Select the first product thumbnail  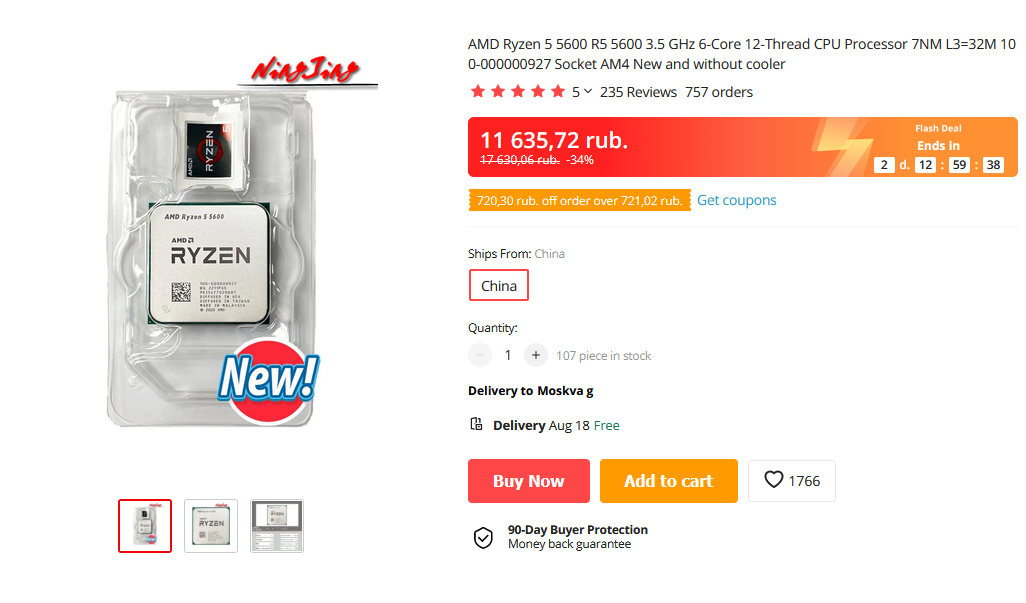point(145,526)
